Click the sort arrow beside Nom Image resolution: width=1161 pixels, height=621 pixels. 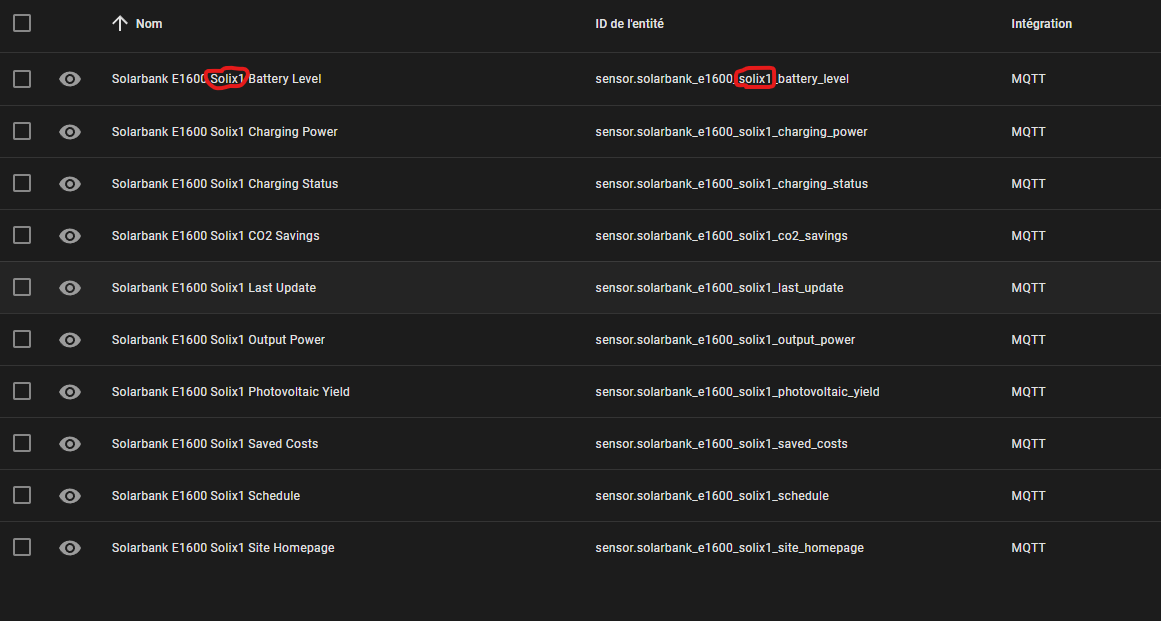(120, 24)
